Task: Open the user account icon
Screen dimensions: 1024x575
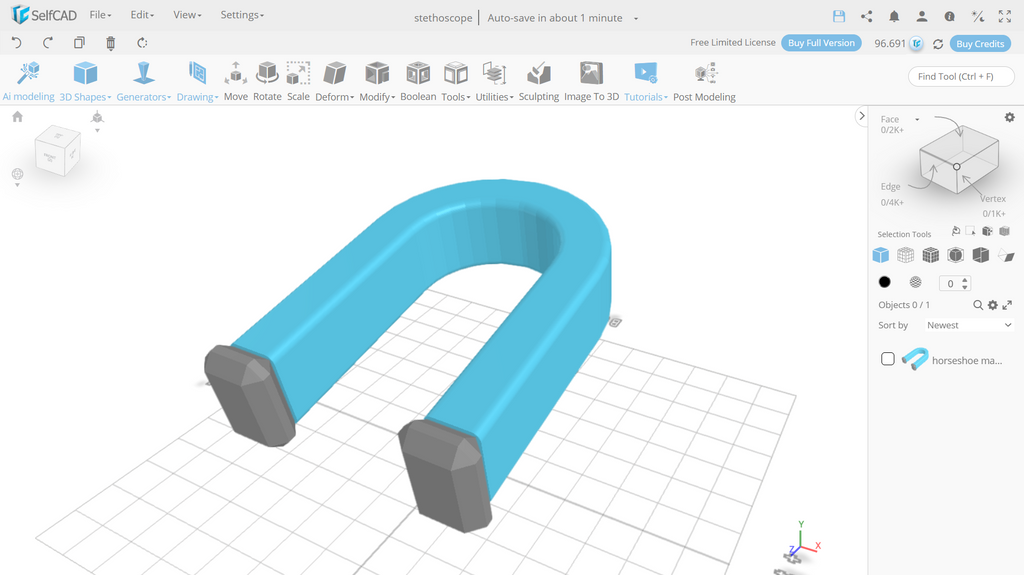Action: pyautogui.click(x=921, y=16)
